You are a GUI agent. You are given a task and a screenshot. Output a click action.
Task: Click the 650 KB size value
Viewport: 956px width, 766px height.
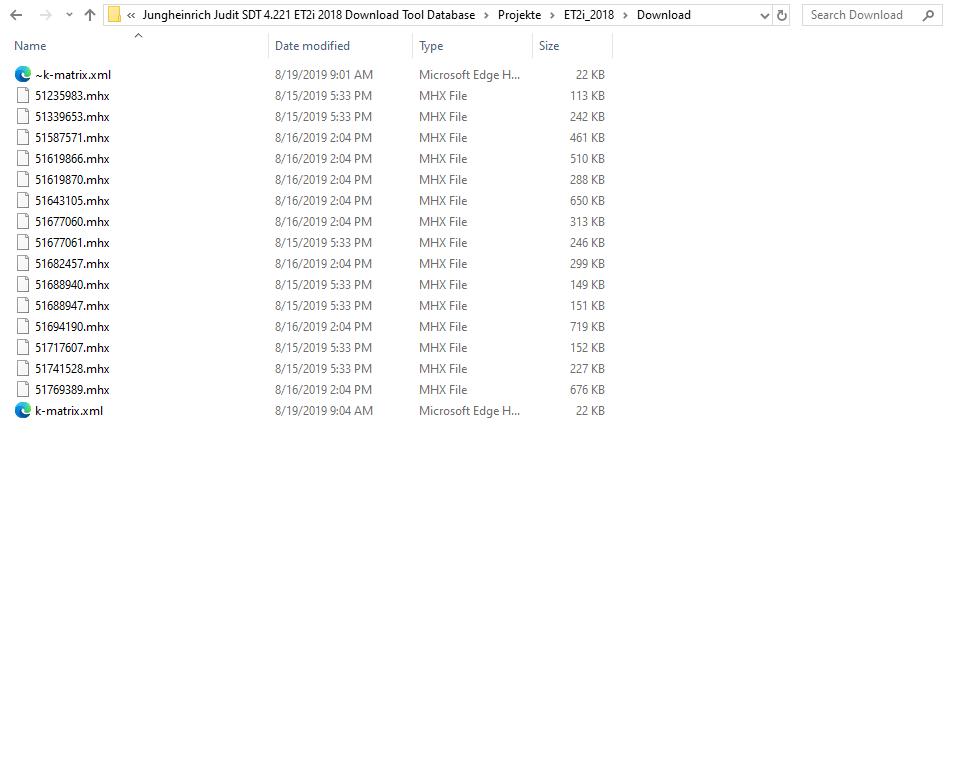587,201
